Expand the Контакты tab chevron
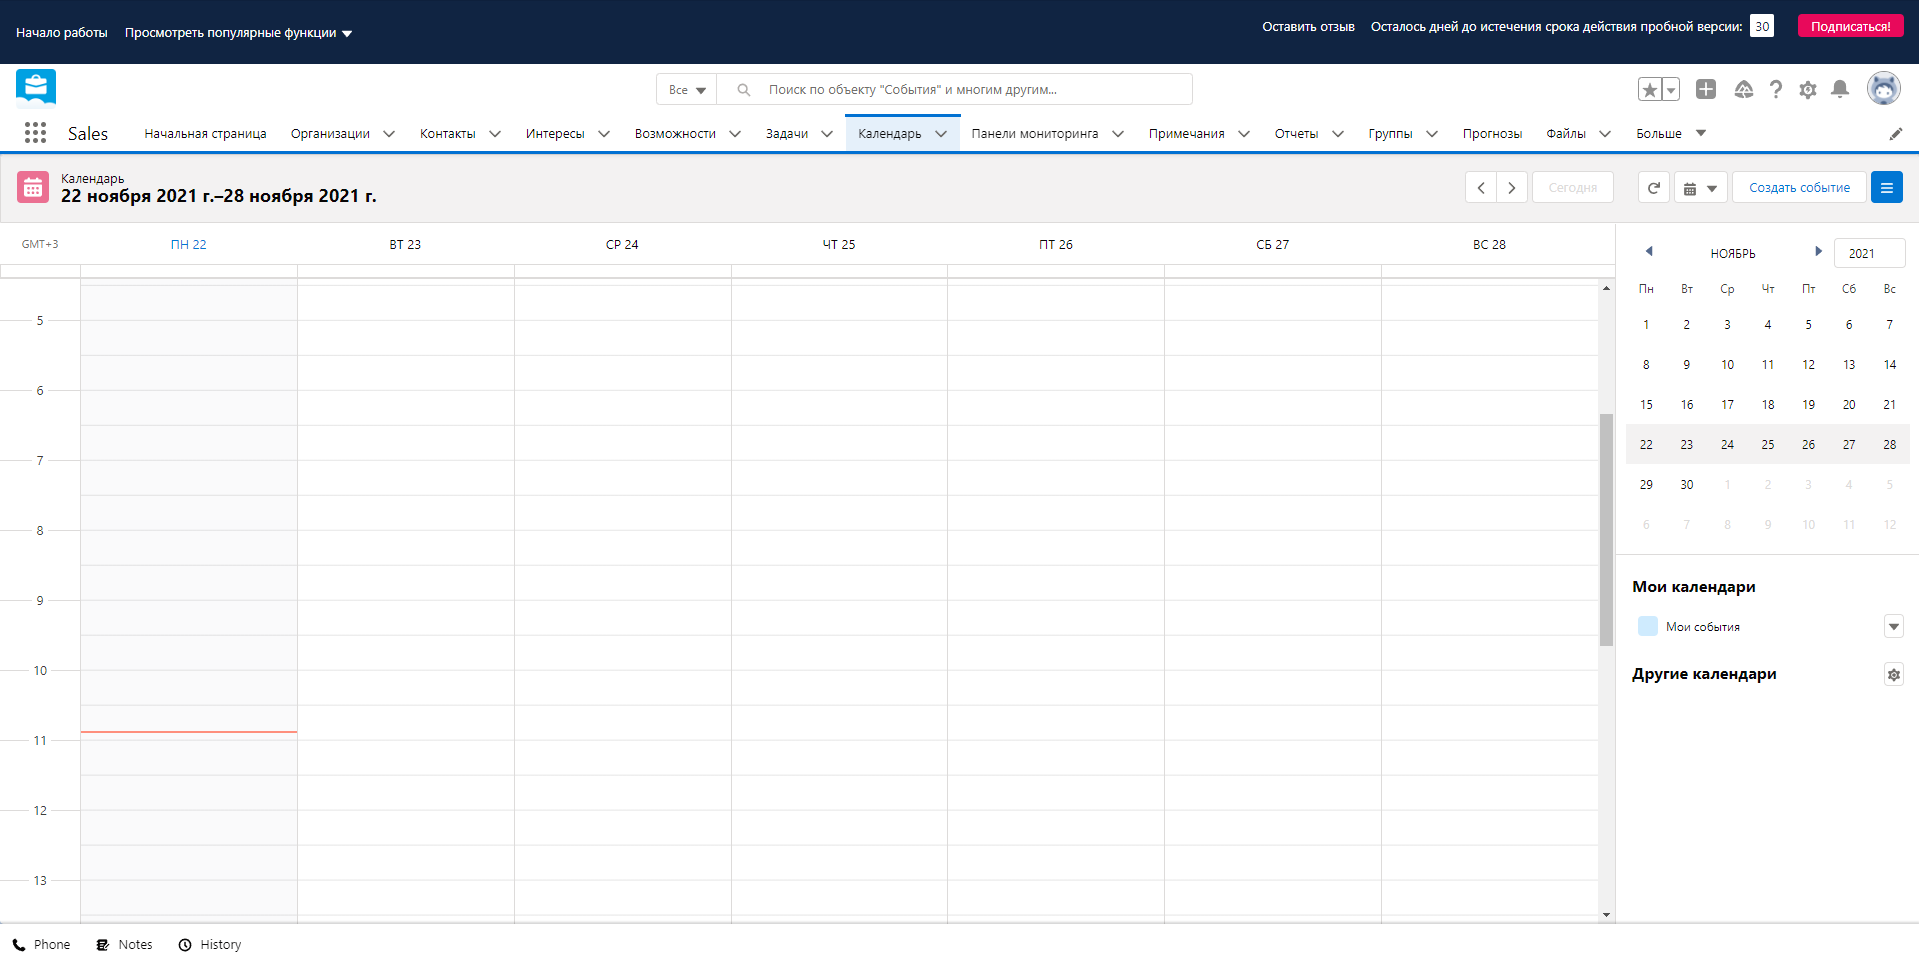Screen dimensions: 1919x963 click(x=495, y=134)
